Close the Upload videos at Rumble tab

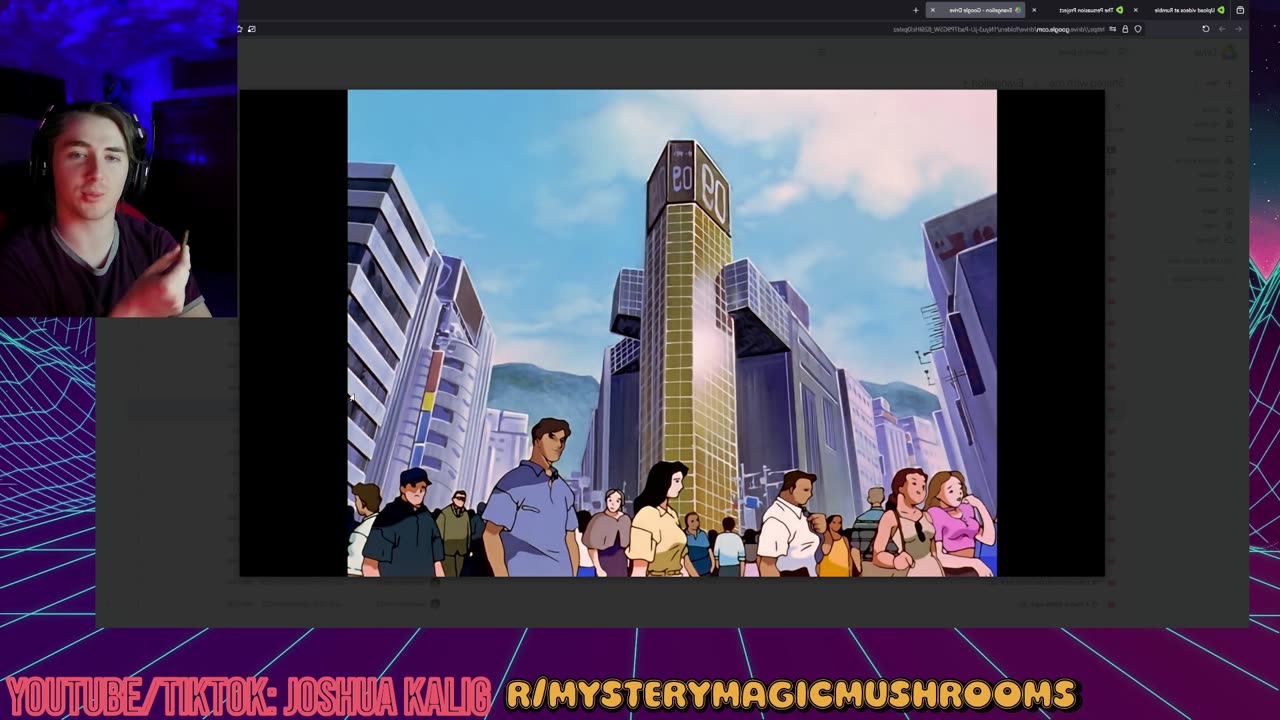pos(1135,10)
